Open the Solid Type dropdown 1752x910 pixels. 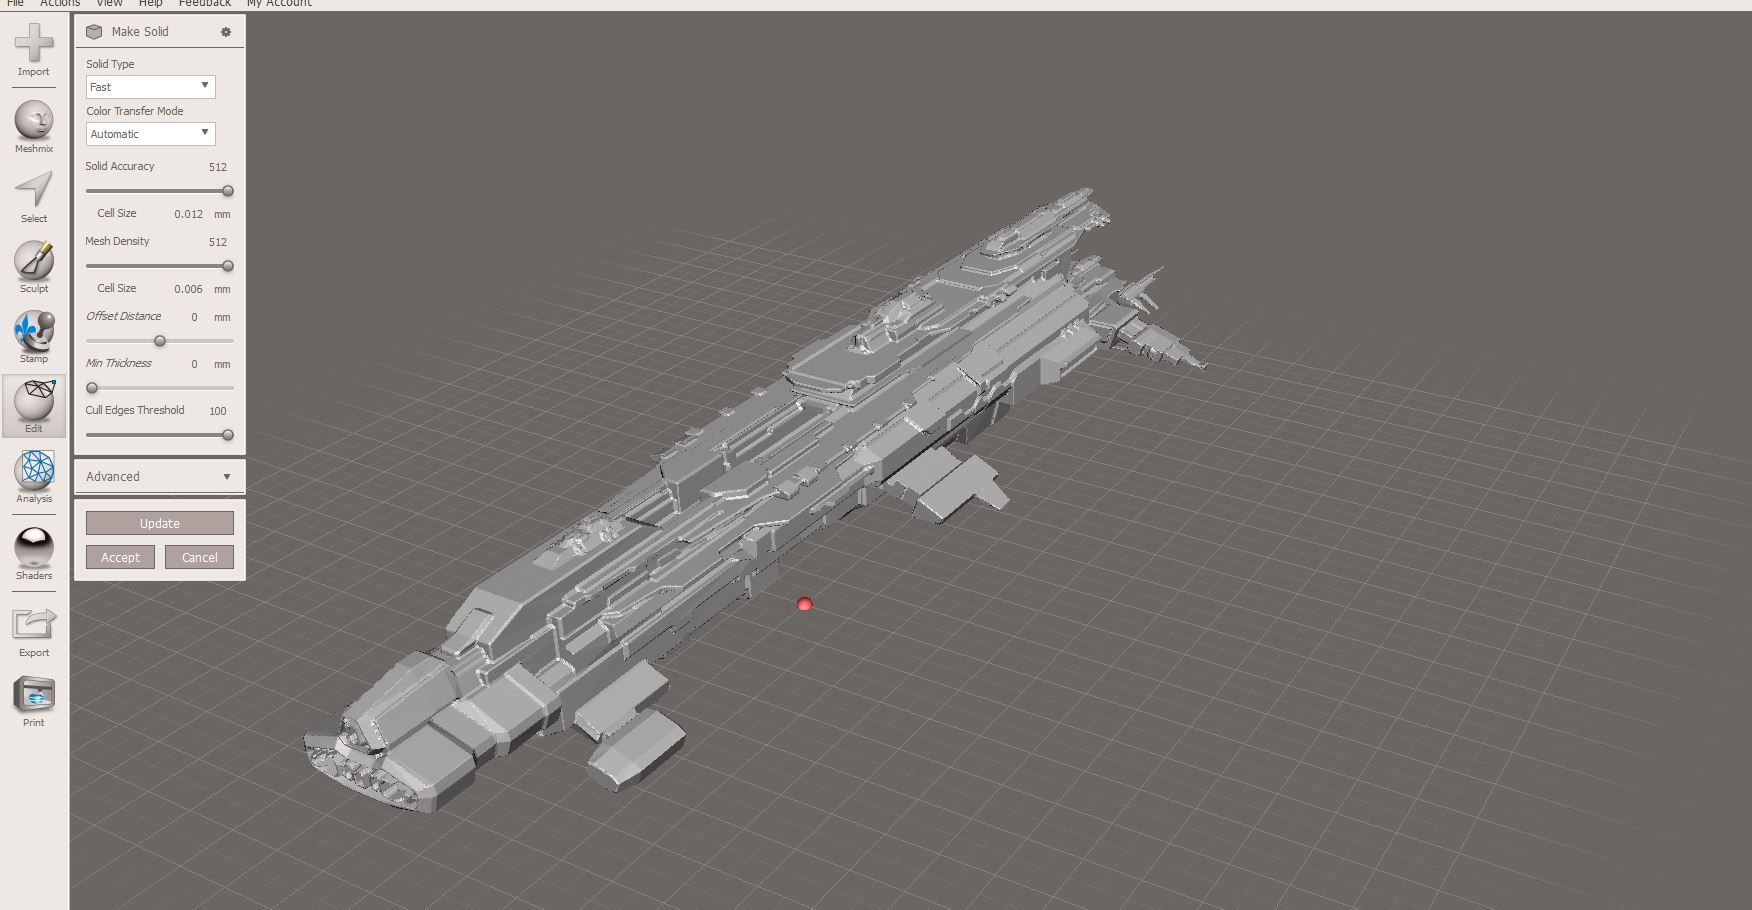(x=150, y=87)
